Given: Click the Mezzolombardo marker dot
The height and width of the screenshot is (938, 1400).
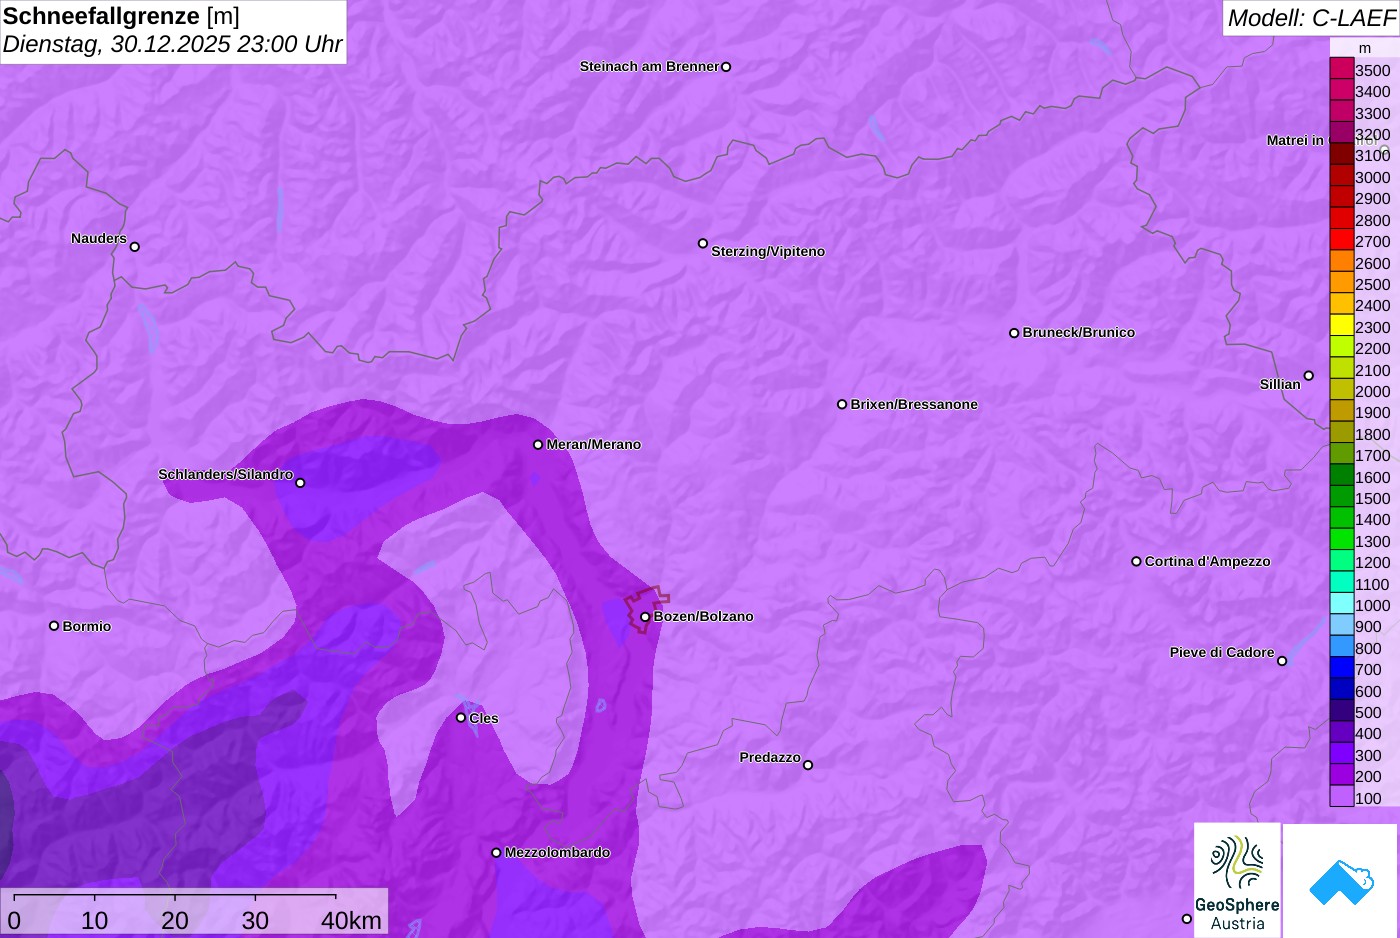Looking at the screenshot, I should (496, 853).
